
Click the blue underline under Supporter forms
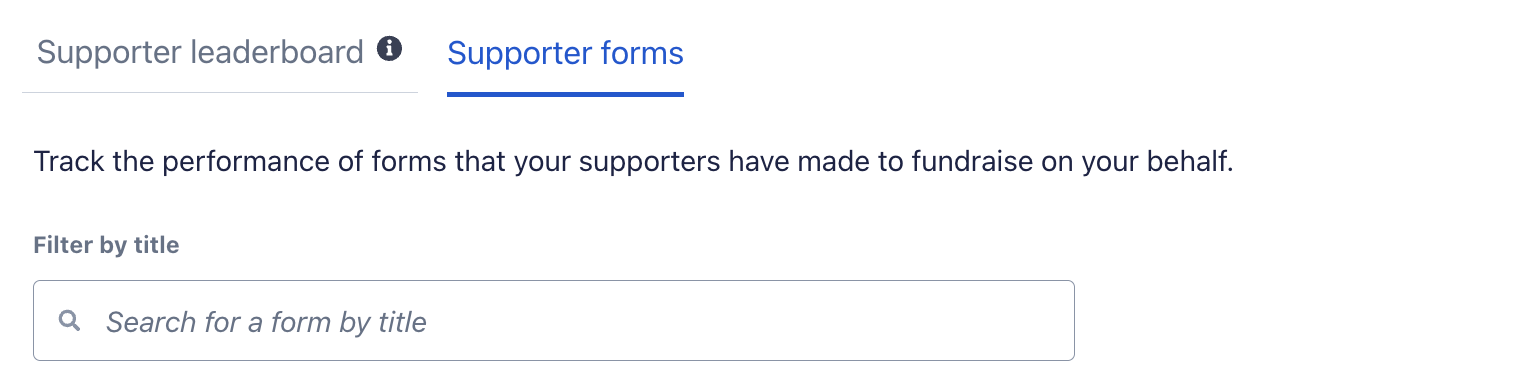[x=565, y=94]
